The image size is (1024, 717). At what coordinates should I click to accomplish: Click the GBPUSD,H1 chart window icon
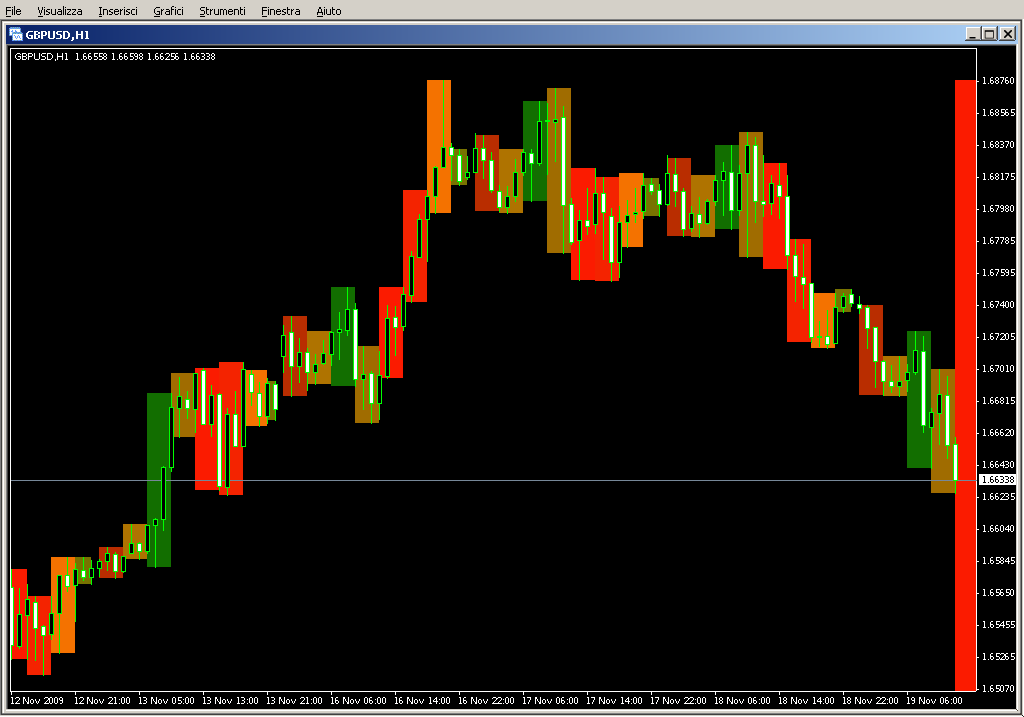(x=16, y=34)
